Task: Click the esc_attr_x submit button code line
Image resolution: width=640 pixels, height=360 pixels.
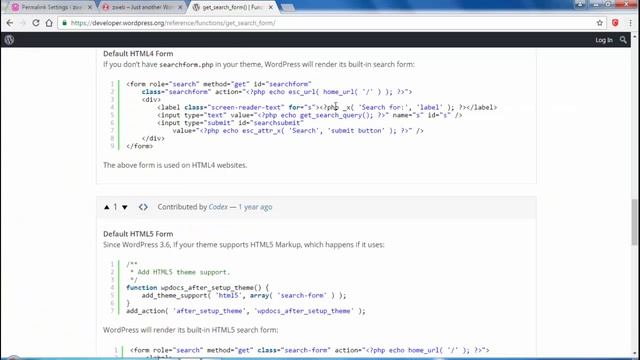Action: [298, 131]
